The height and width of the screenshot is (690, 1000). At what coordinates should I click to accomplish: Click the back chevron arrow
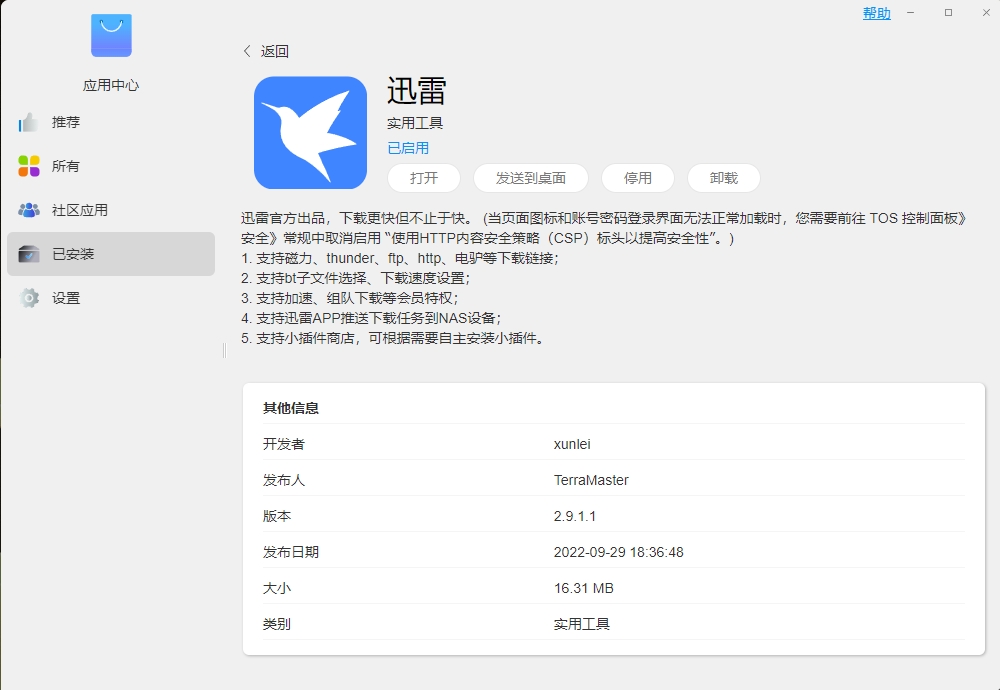click(x=247, y=51)
